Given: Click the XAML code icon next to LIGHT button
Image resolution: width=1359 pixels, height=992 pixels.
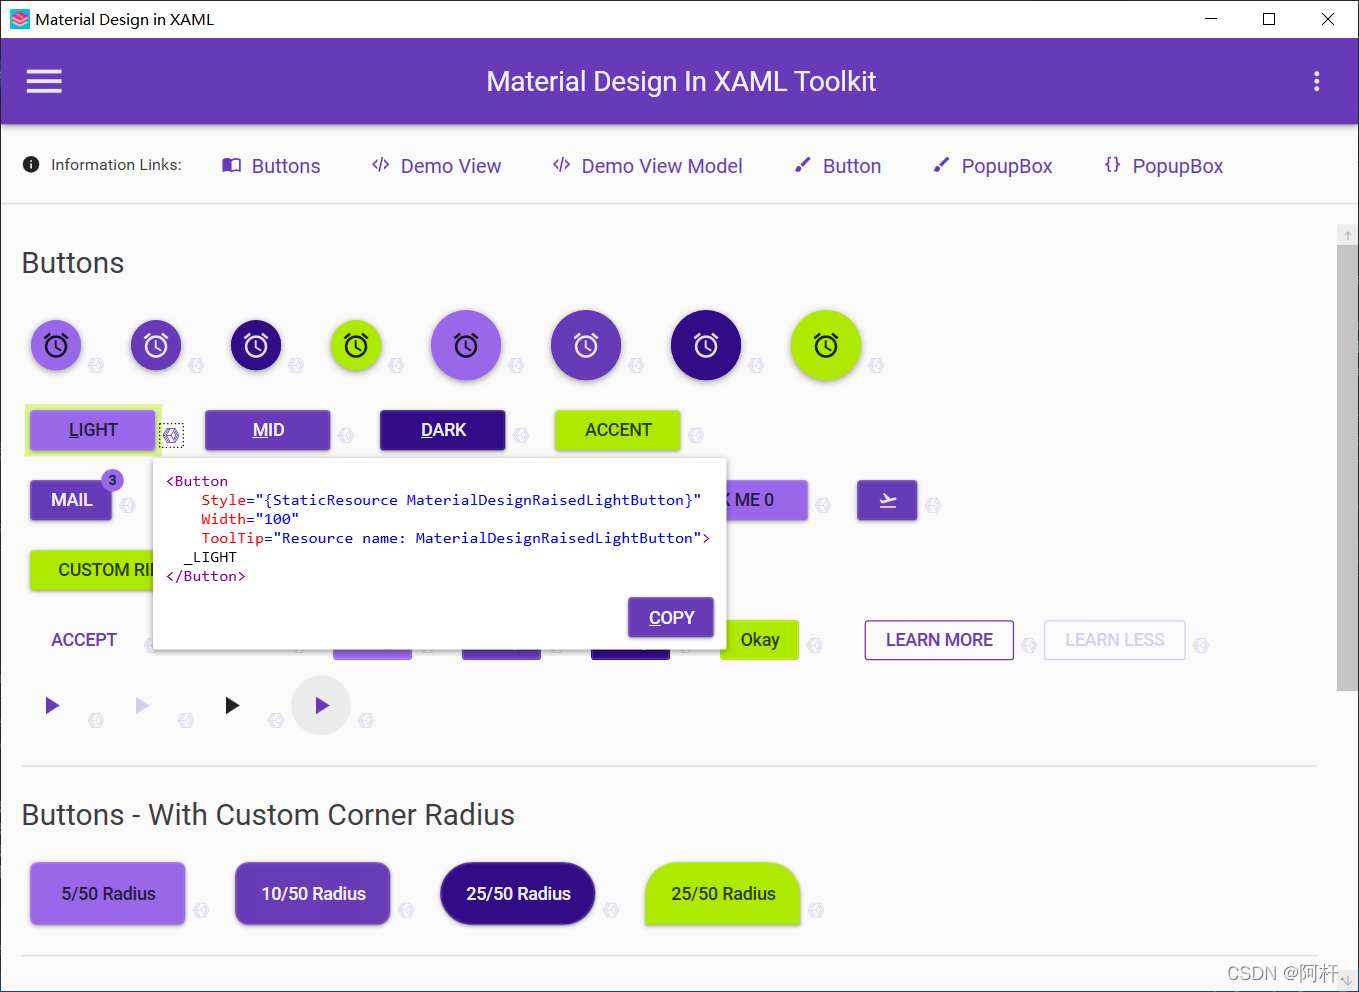Looking at the screenshot, I should 172,435.
